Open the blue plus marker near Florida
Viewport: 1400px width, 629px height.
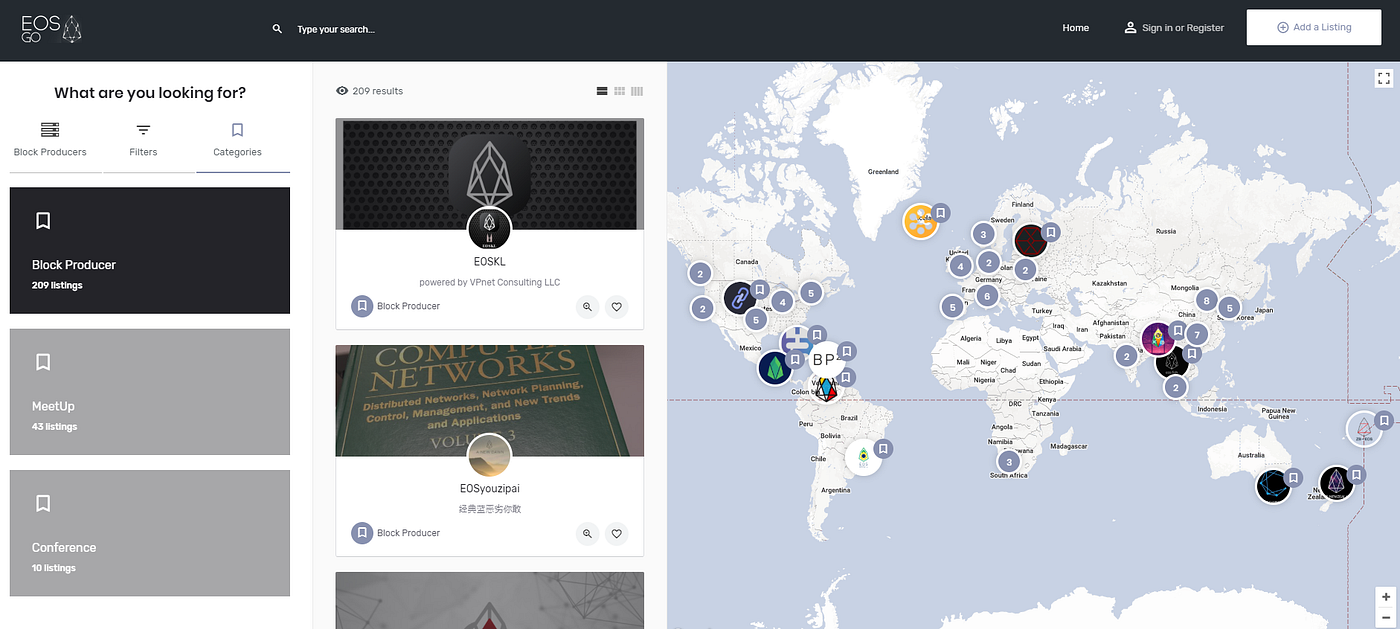click(x=796, y=342)
